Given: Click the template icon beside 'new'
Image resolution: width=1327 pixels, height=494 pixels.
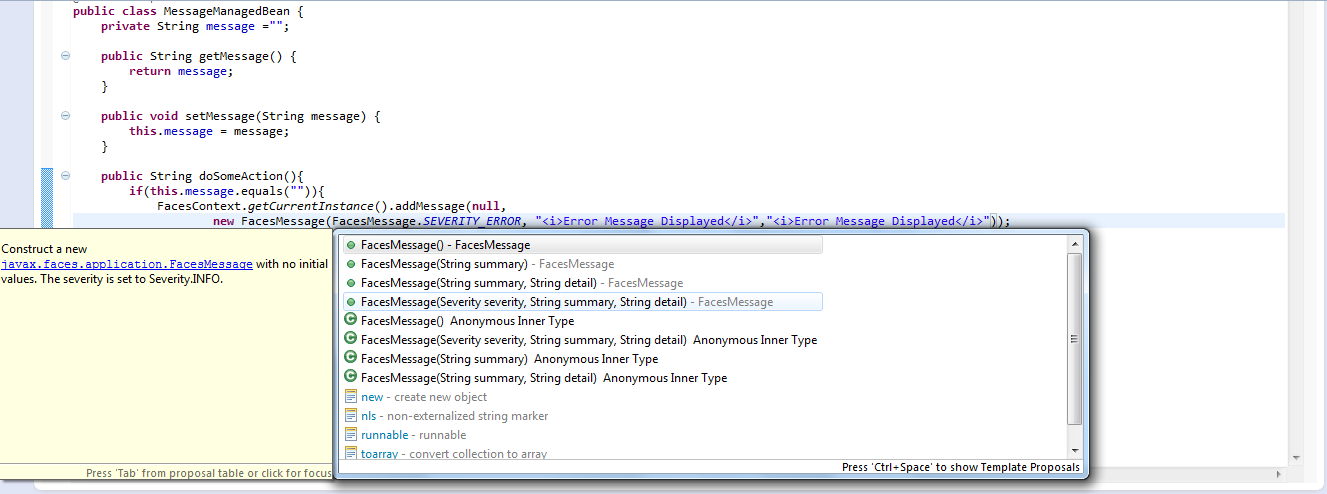Looking at the screenshot, I should tap(350, 397).
